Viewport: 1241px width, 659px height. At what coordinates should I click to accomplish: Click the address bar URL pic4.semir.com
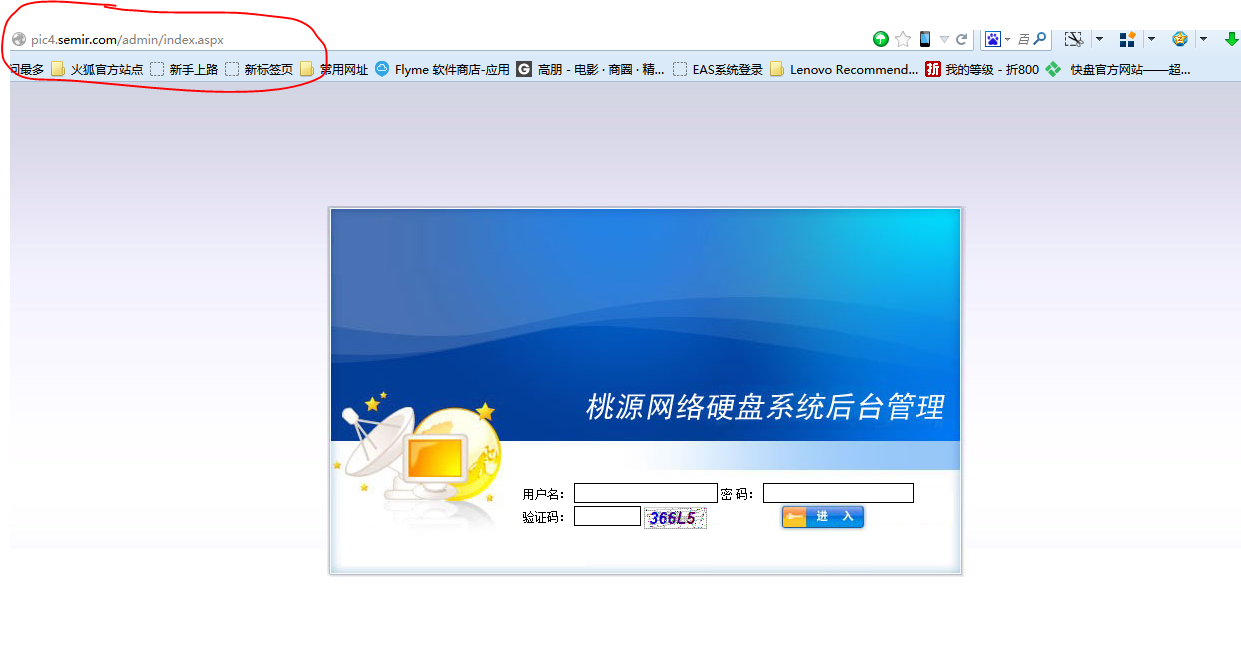coord(127,40)
